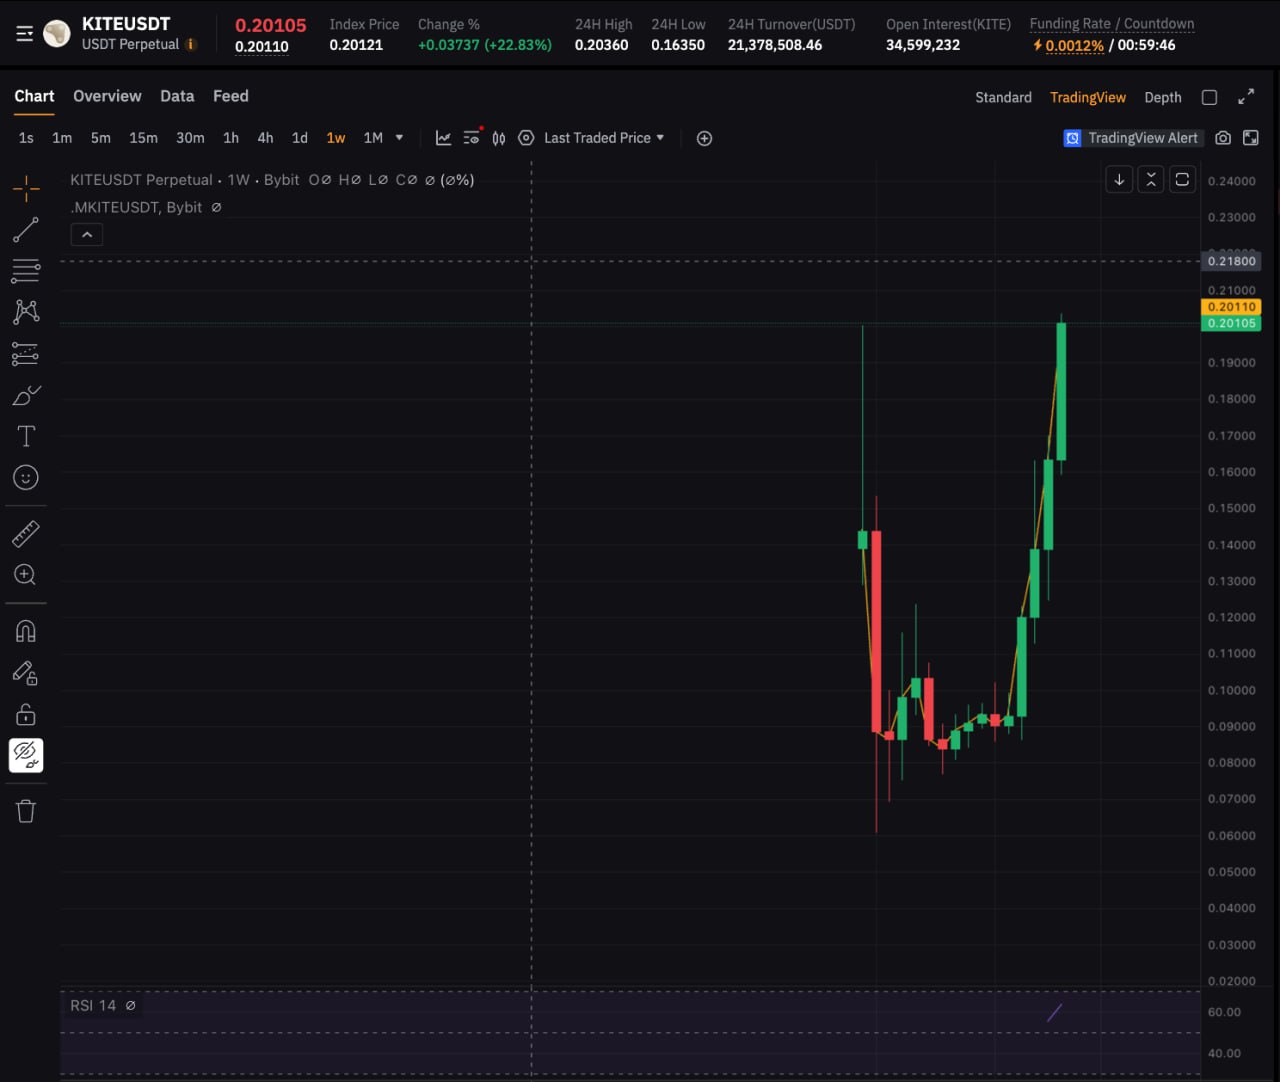The width and height of the screenshot is (1280, 1082).
Task: Take a chart snapshot with camera icon
Action: point(1222,138)
